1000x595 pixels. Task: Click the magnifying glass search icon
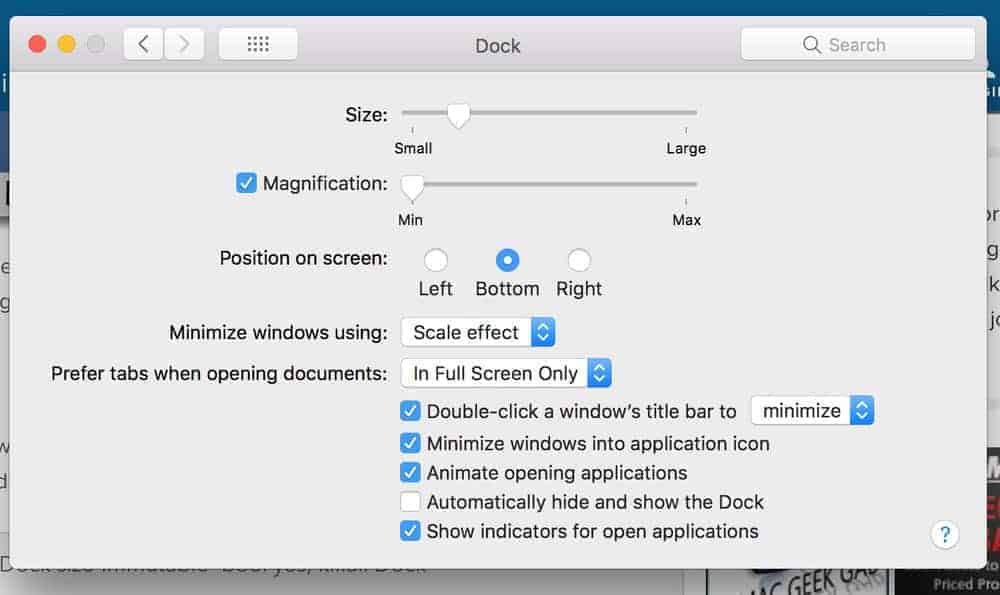[x=812, y=45]
